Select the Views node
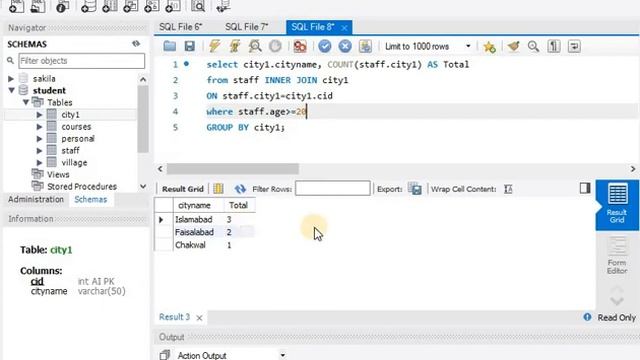This screenshot has height=360, width=640. [58, 174]
